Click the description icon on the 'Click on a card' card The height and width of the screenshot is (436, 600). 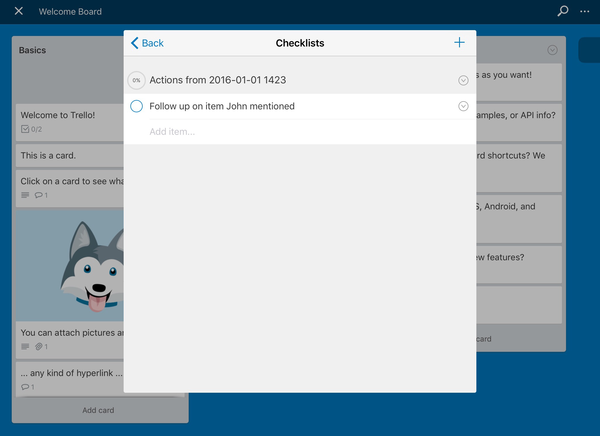pyautogui.click(x=25, y=195)
